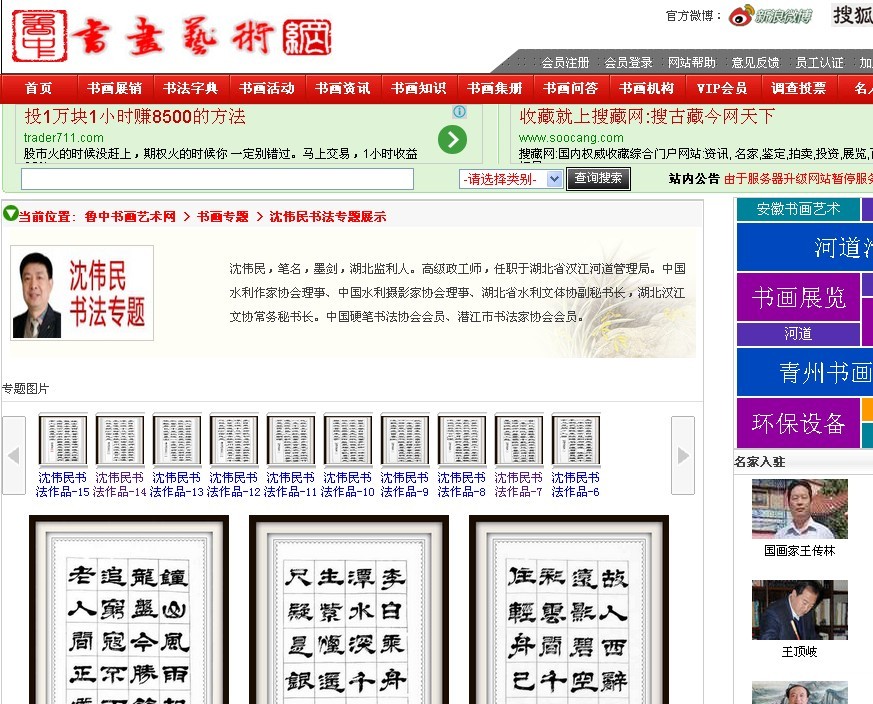Image resolution: width=873 pixels, height=704 pixels.
Task: Open the VIP会员 navigation item
Action: (722, 88)
